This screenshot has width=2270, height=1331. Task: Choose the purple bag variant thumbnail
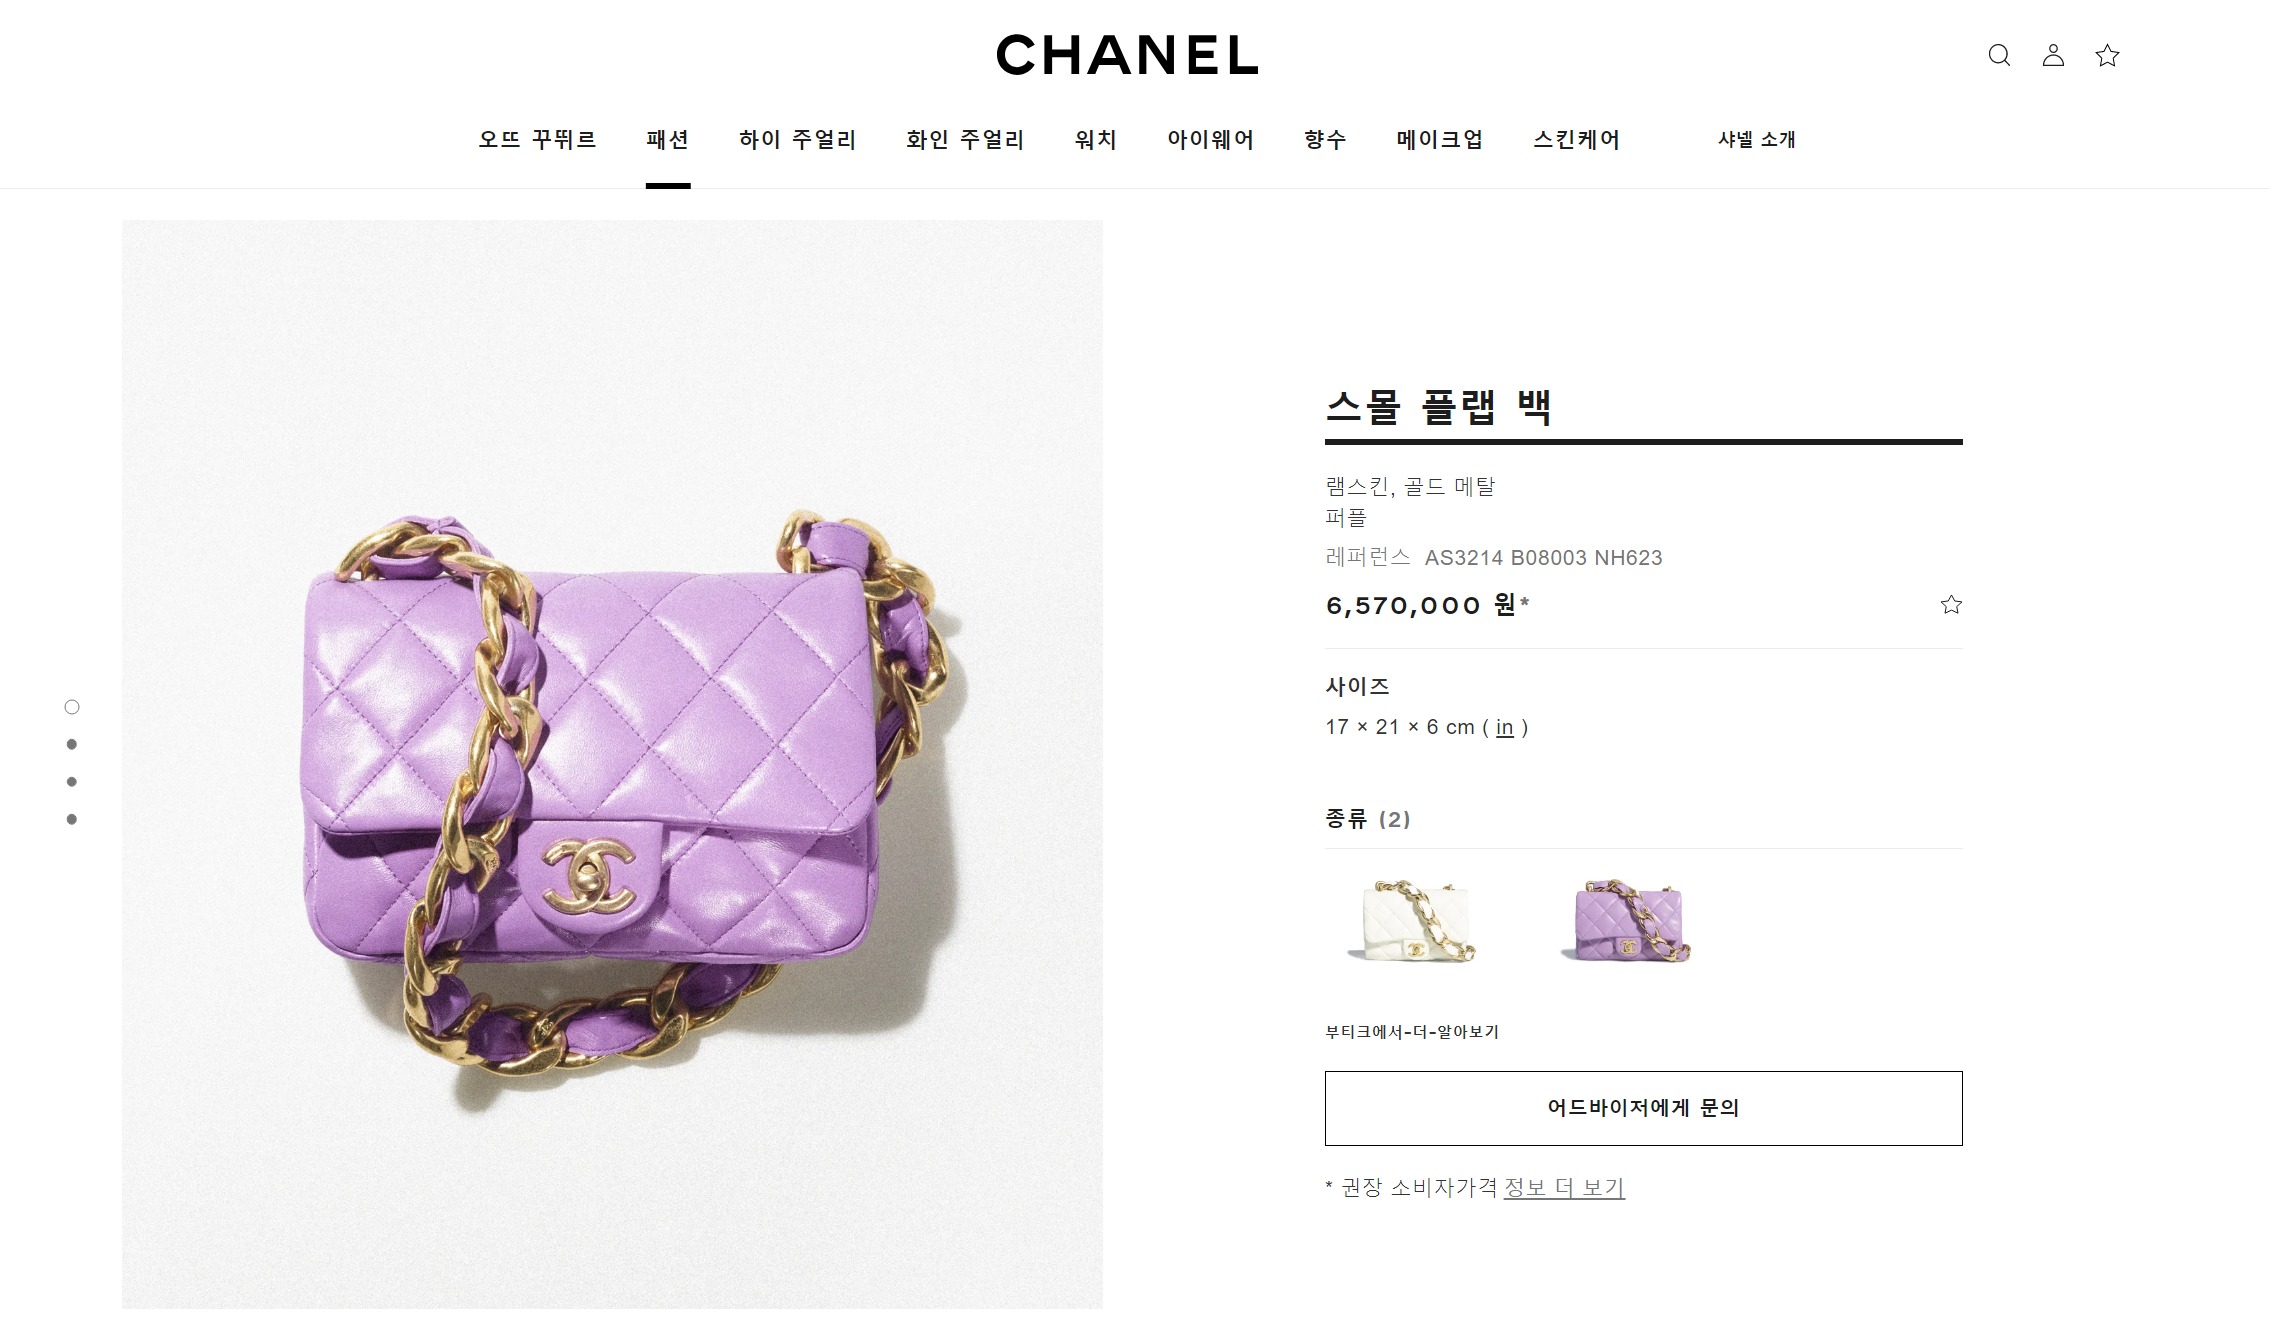click(x=1626, y=921)
